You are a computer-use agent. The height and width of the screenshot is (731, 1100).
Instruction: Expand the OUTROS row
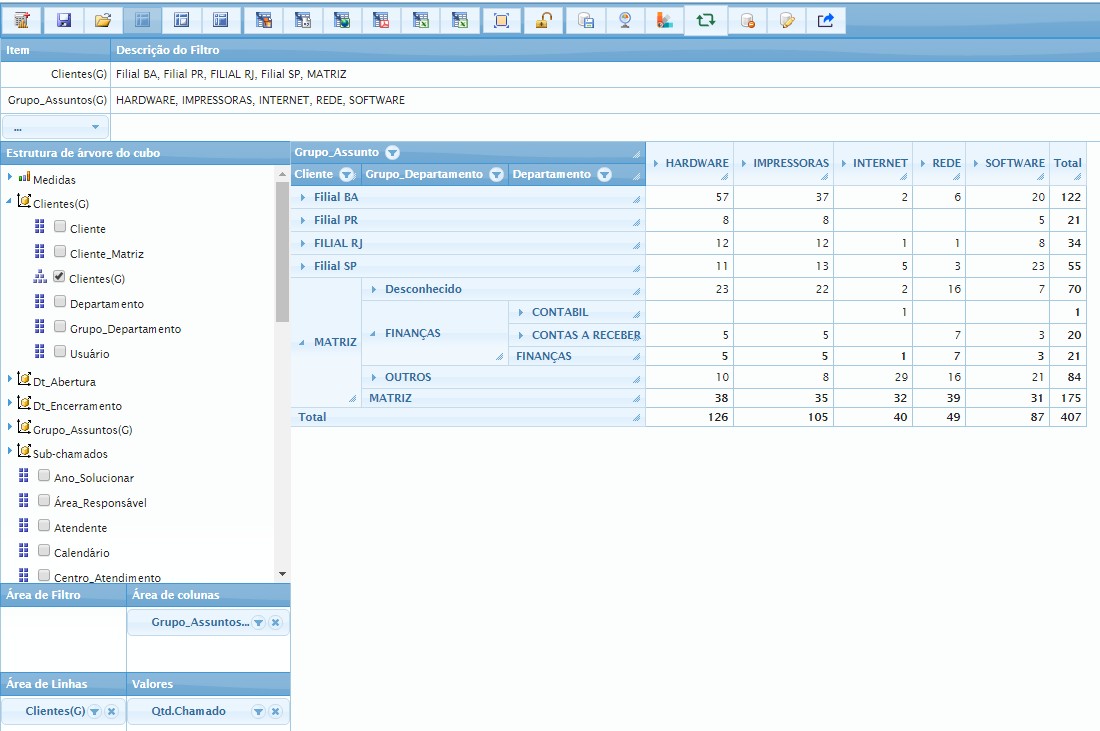374,377
